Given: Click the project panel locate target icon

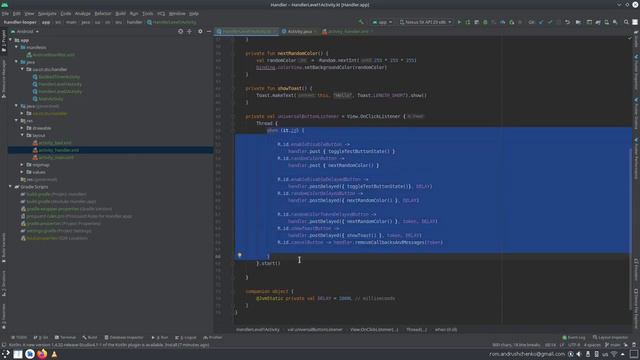Looking at the screenshot, I should 180,31.
